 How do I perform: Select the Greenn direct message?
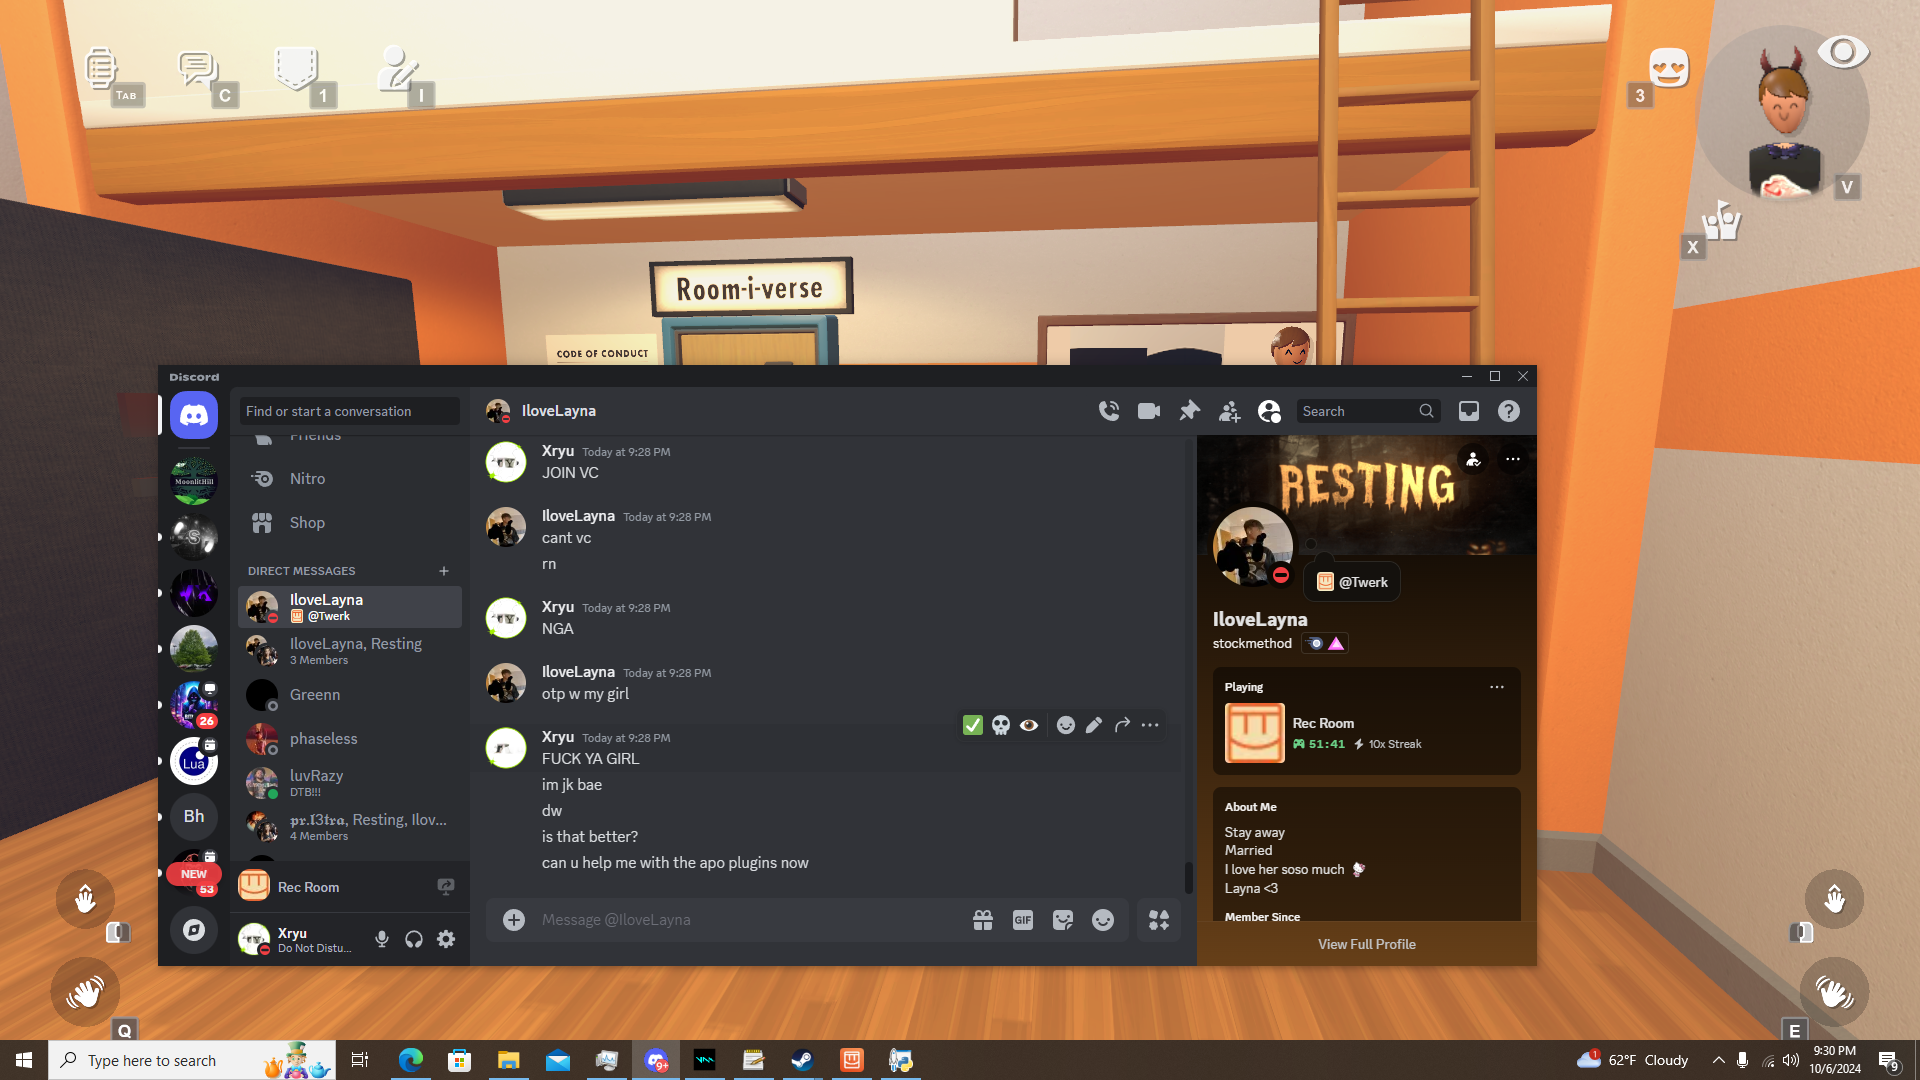click(315, 695)
